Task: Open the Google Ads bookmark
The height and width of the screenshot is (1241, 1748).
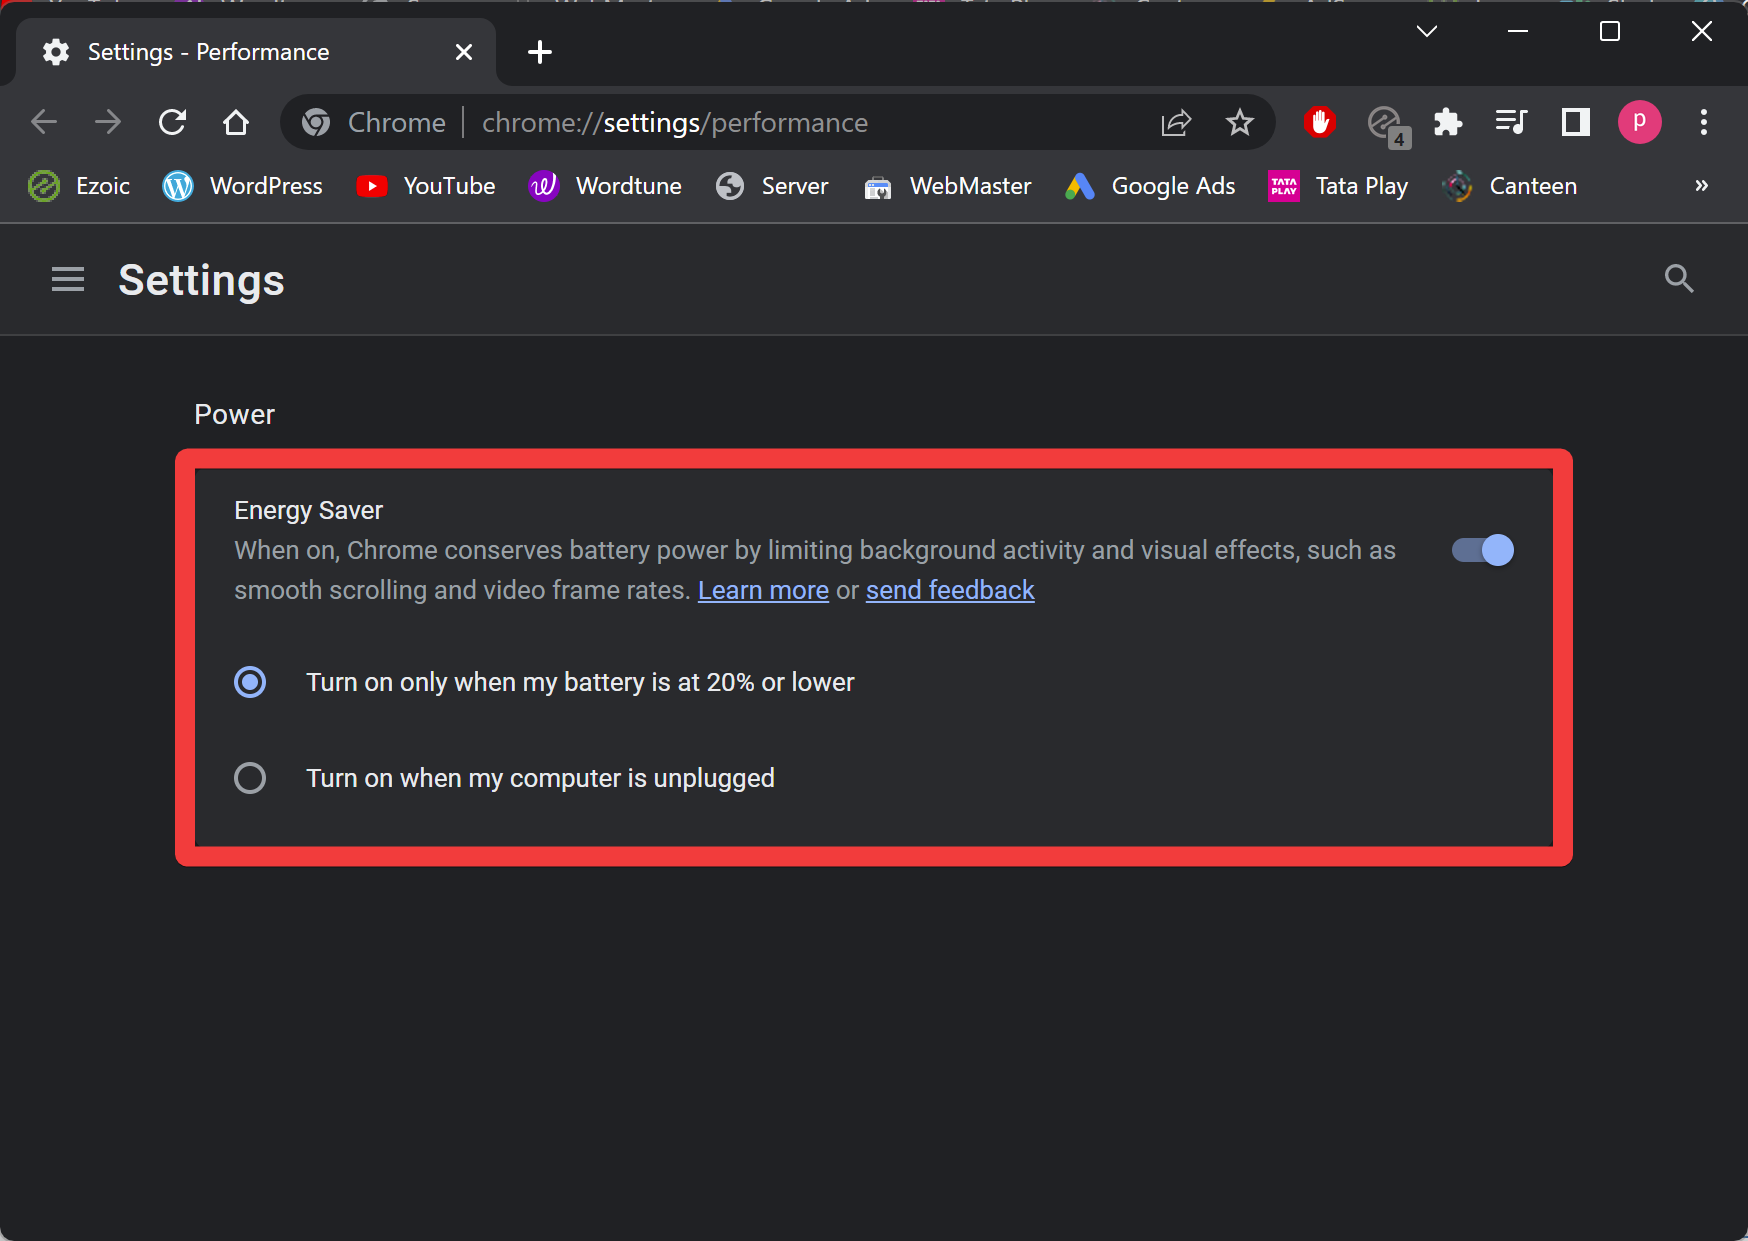Action: (1150, 186)
